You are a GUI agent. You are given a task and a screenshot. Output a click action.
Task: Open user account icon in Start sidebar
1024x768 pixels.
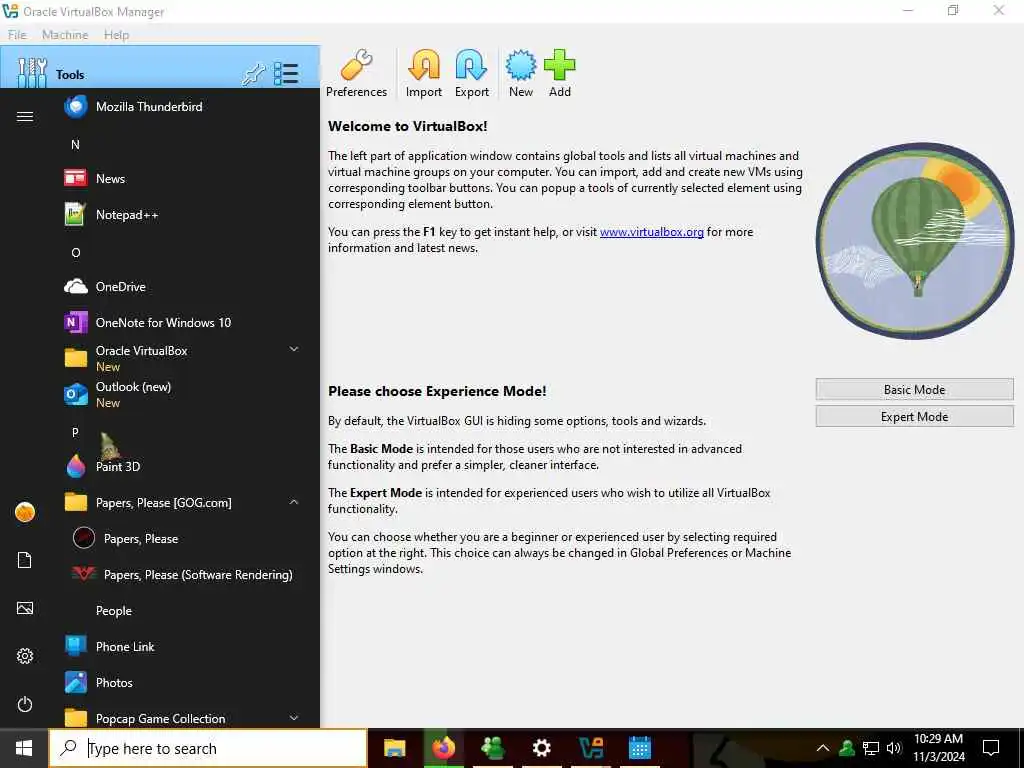25,512
